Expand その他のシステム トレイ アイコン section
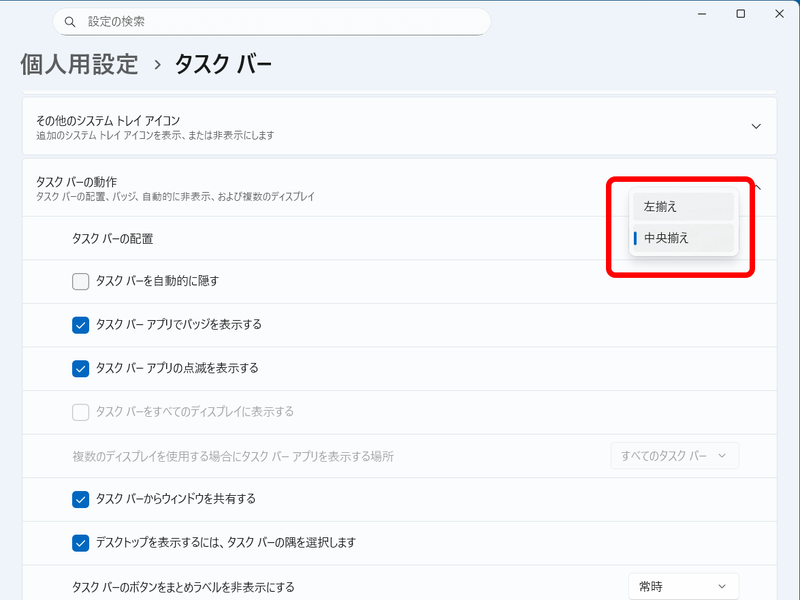800x600 pixels. (757, 127)
